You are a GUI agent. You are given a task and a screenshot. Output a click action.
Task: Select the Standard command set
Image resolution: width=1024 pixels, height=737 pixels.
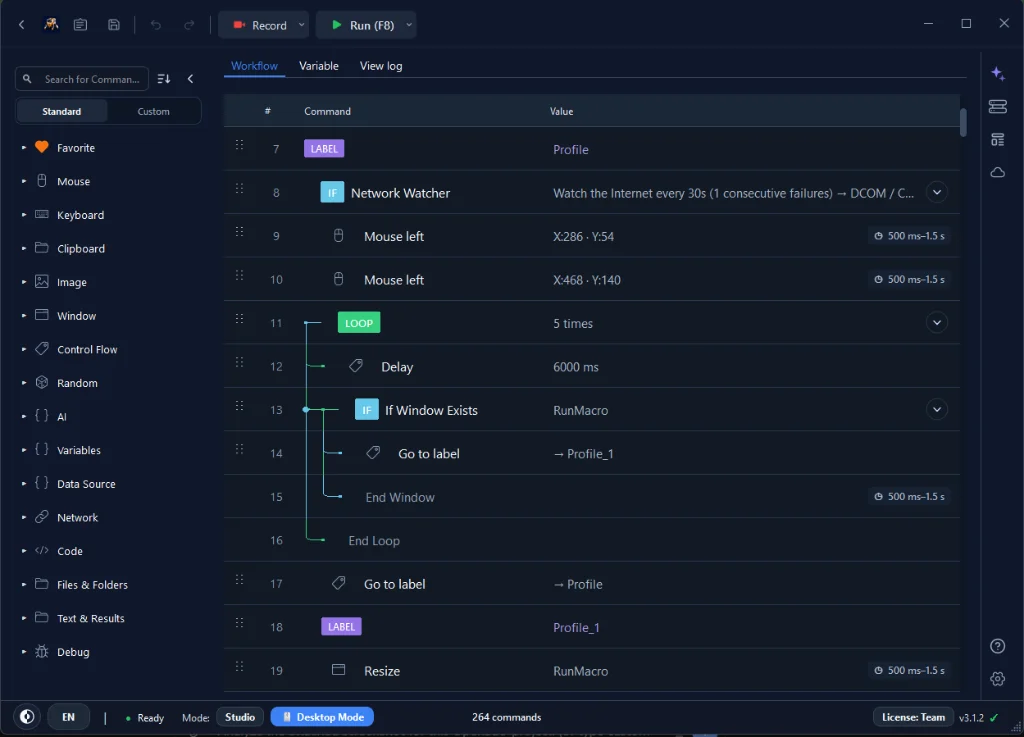tap(62, 112)
